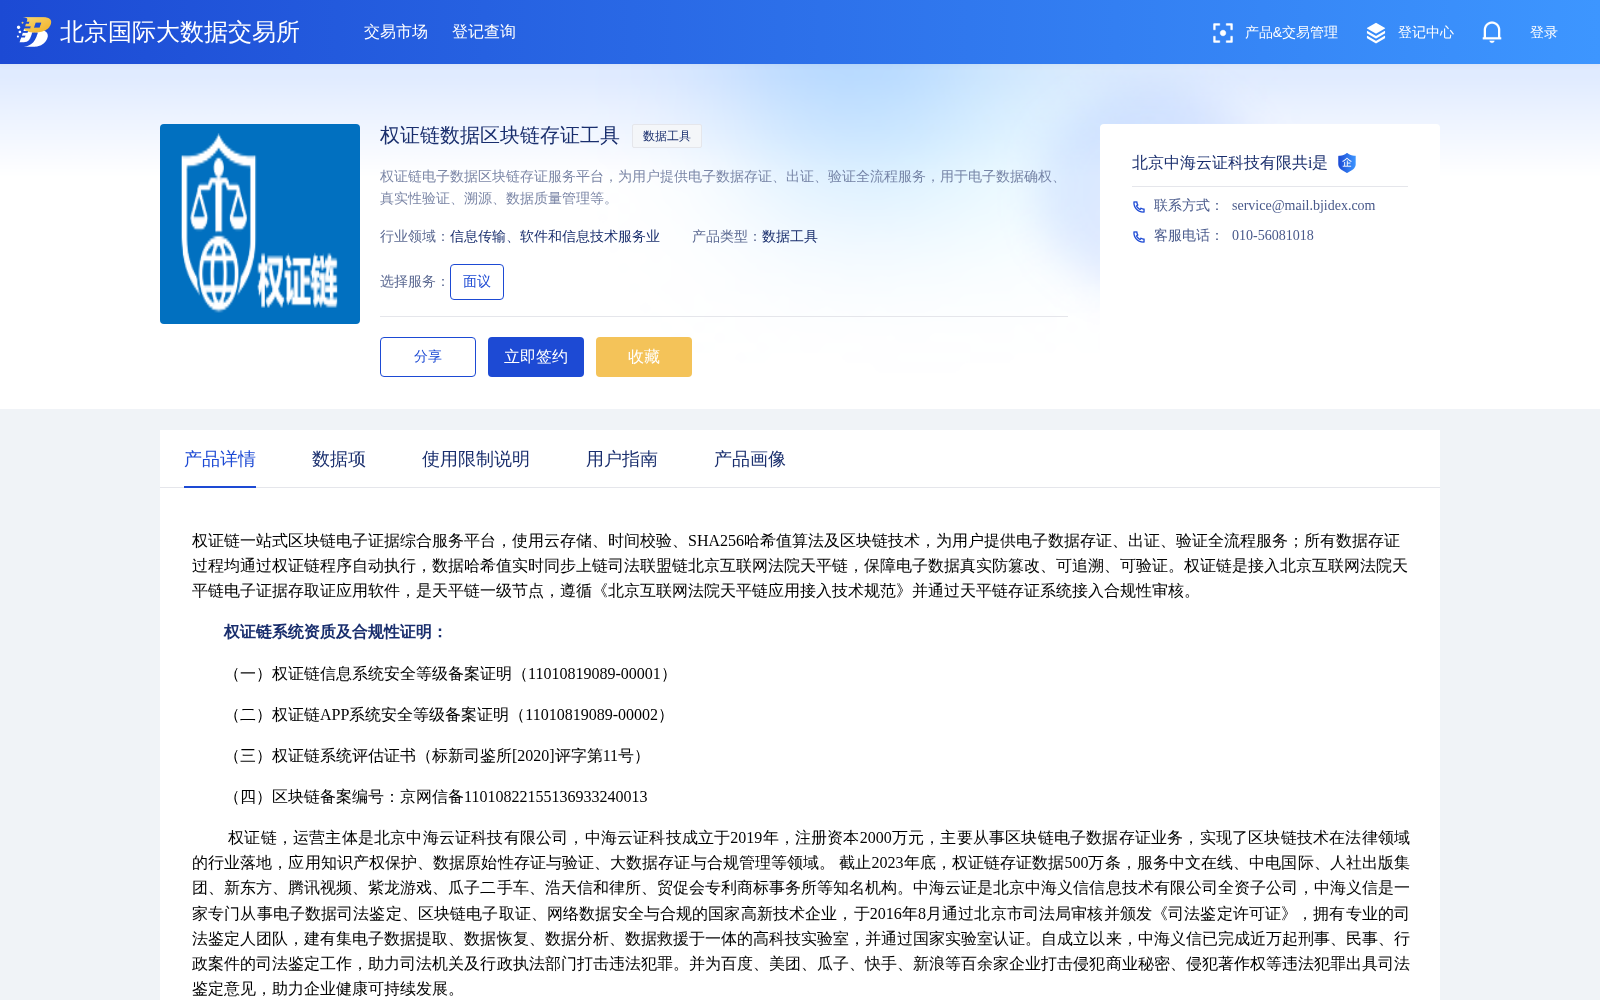Click the 登录 login link
Viewport: 1600px width, 1000px height.
coord(1544,33)
